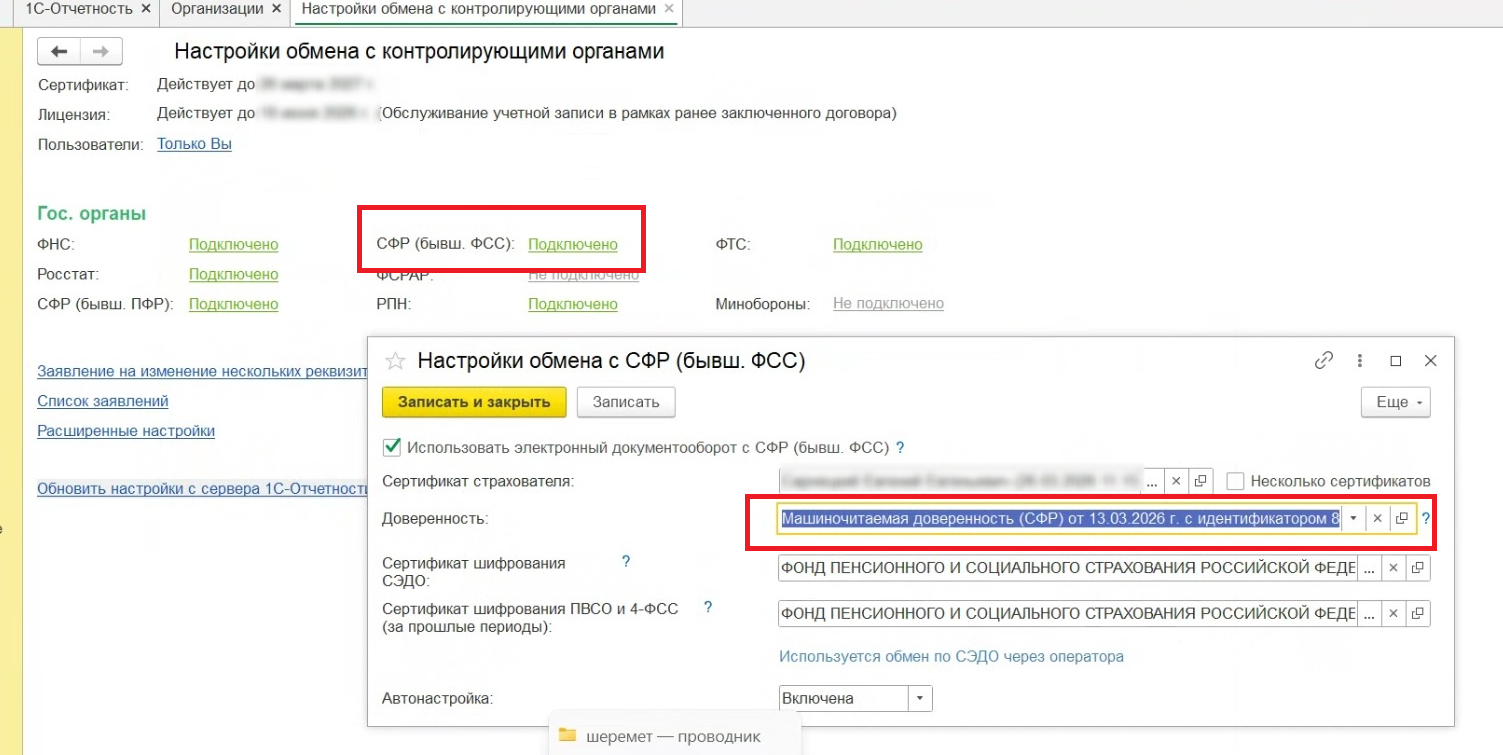Image resolution: width=1503 pixels, height=755 pixels.
Task: Open the ФТС Подключено link
Action: pyautogui.click(x=877, y=244)
